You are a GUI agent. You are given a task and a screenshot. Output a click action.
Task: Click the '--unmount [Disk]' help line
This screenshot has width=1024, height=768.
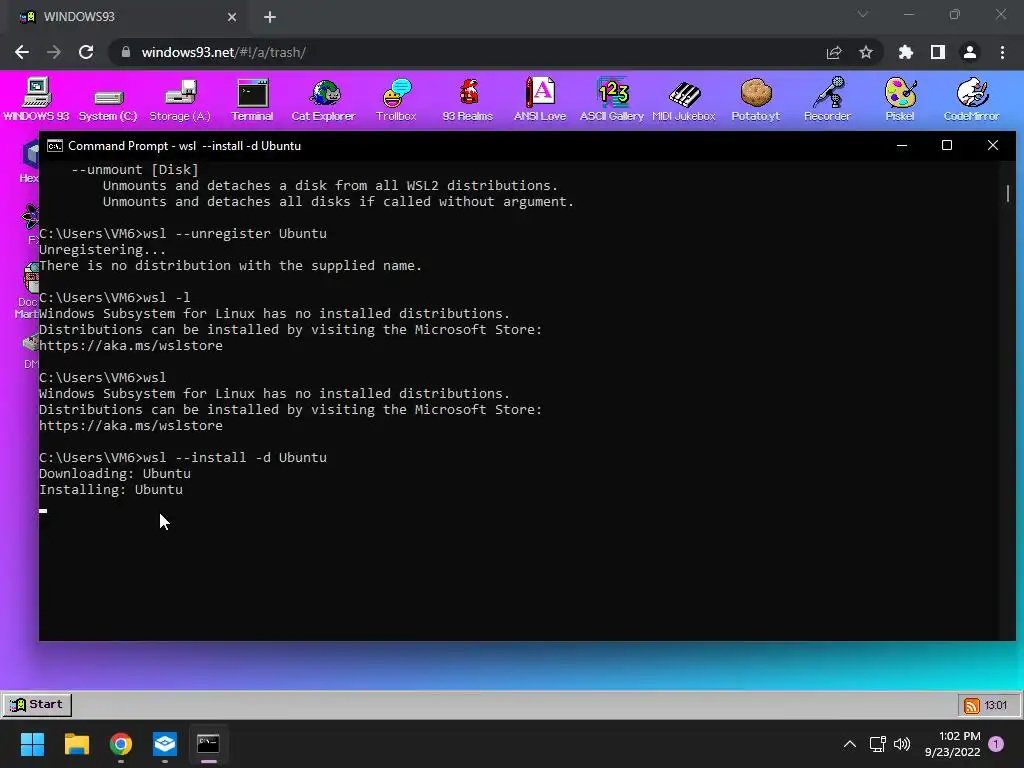(135, 169)
